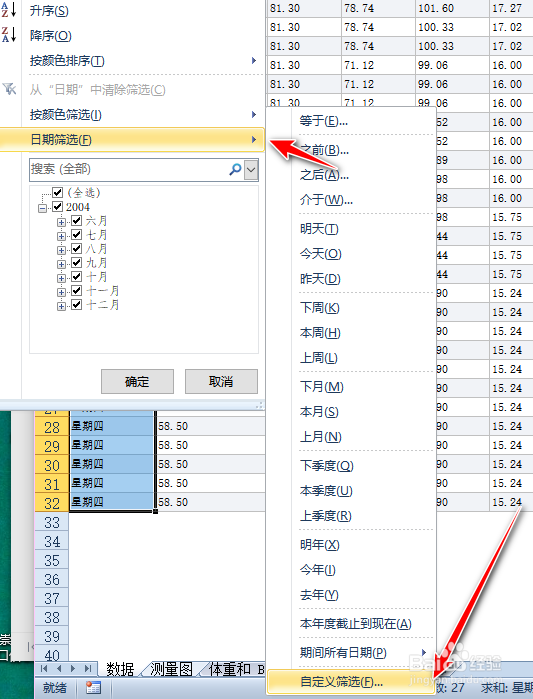
Task: Click the ascending sort A-Z icon
Action: 9,9
